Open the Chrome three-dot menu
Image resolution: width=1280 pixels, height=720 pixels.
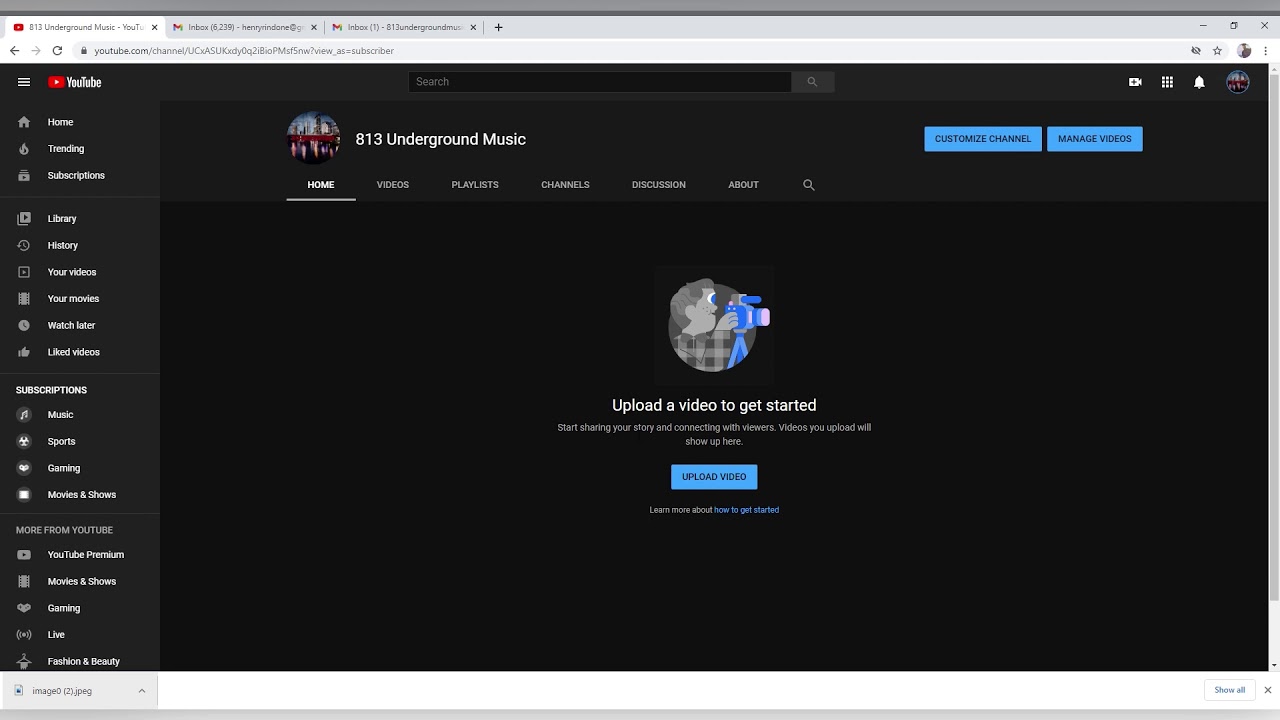1265,51
